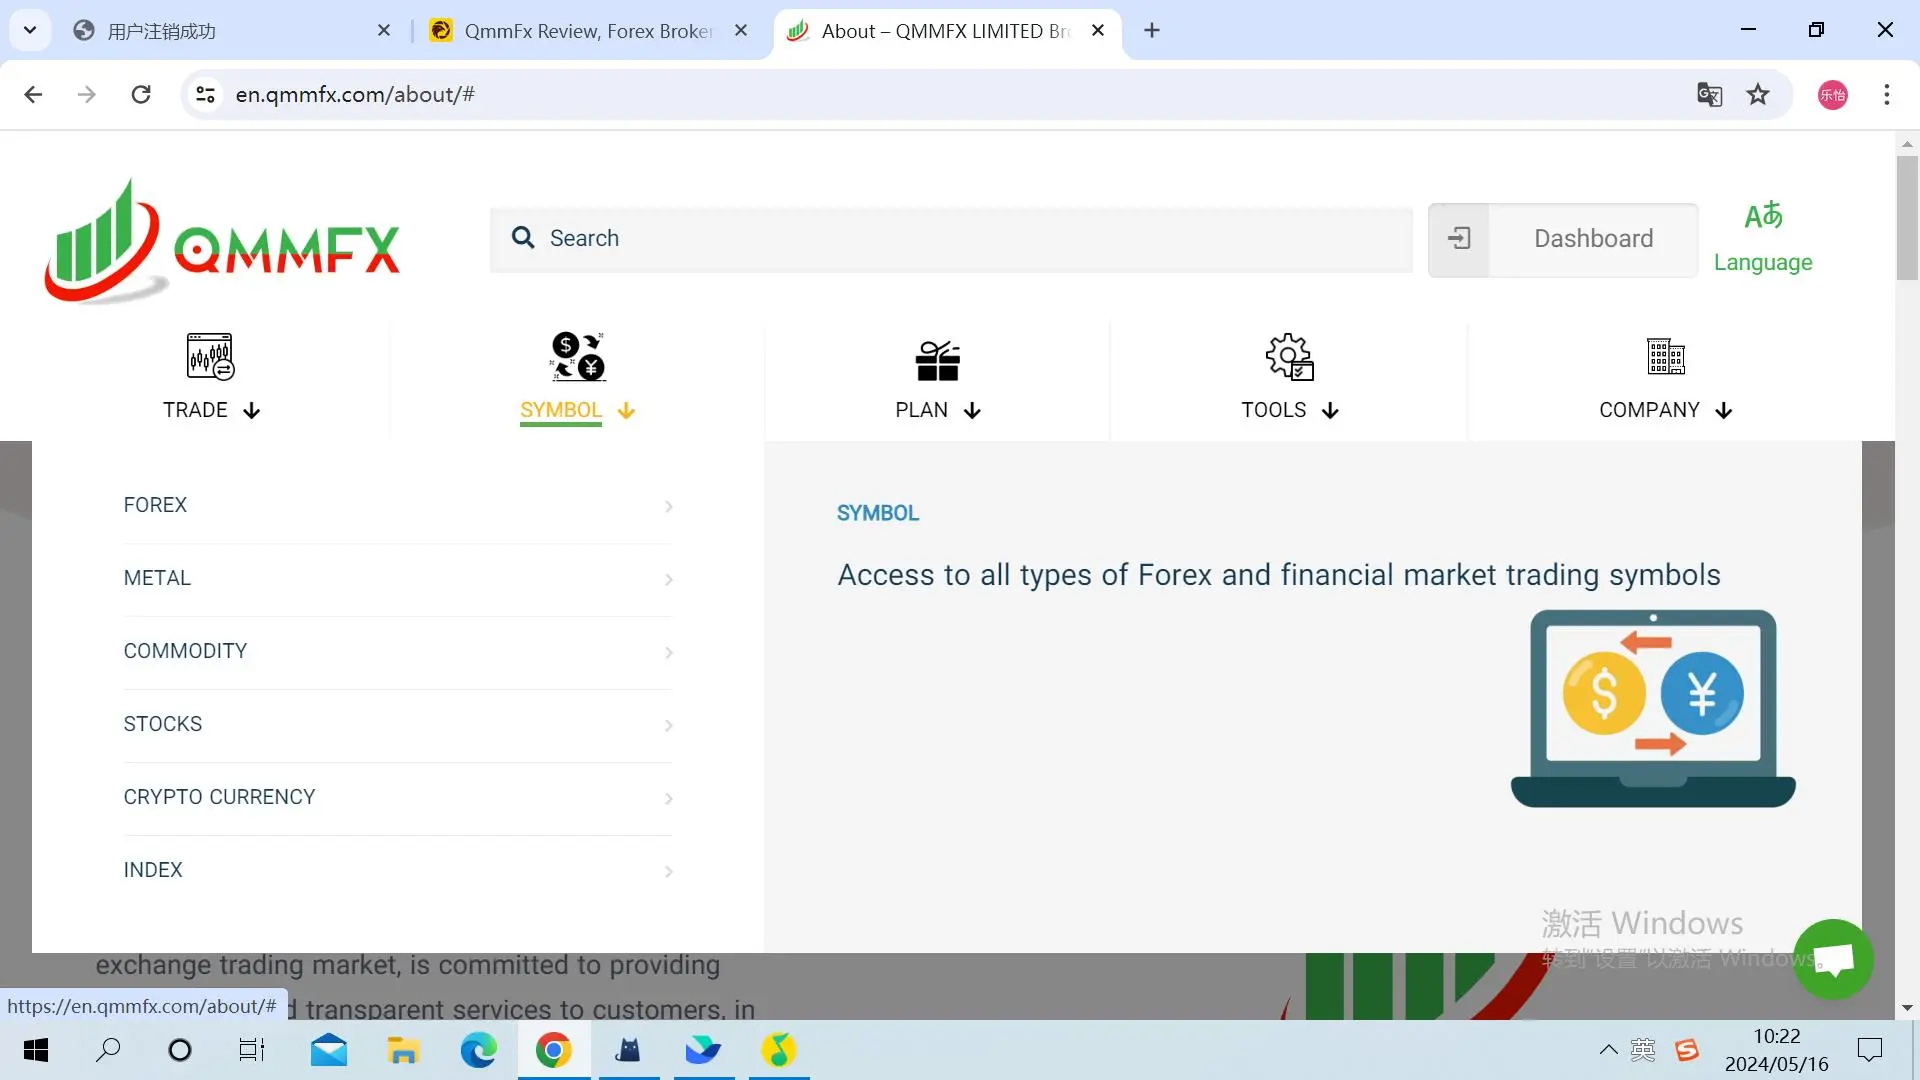The width and height of the screenshot is (1920, 1080).
Task: Click the PLAN menu label
Action: click(x=921, y=410)
